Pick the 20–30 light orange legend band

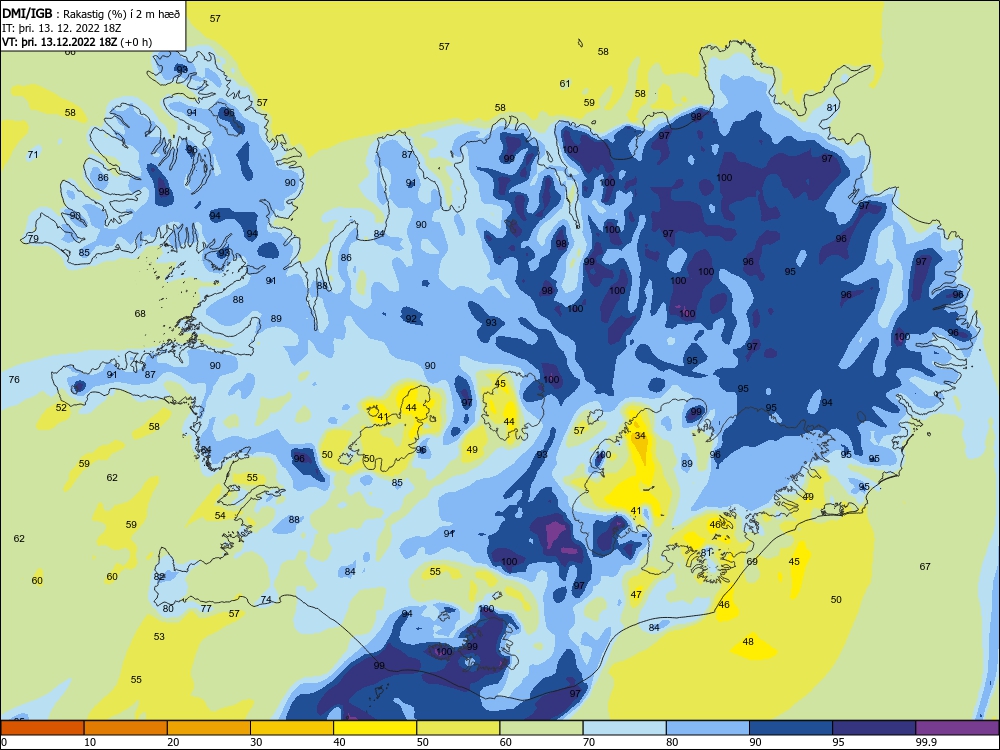209,728
